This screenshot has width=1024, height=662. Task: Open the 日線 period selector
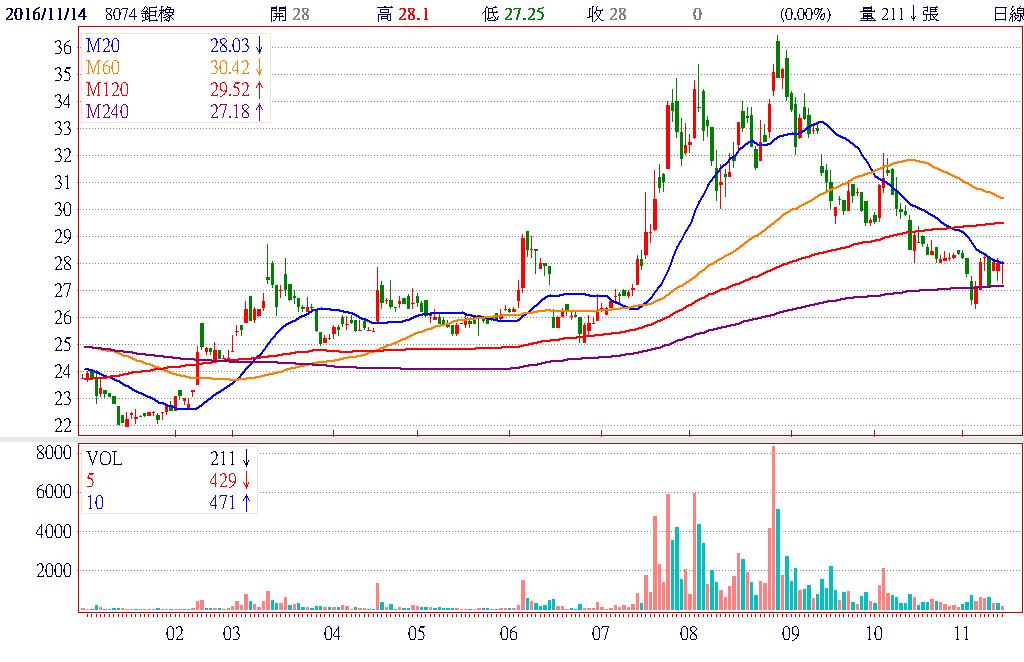coord(1007,14)
